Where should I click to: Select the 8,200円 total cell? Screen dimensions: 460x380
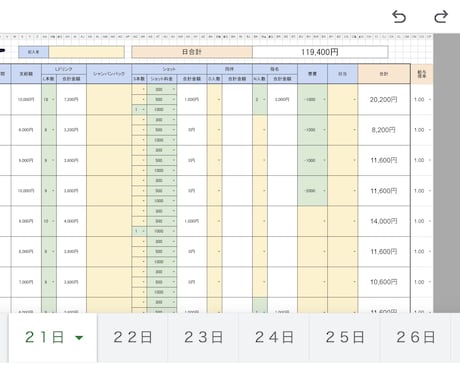click(384, 130)
